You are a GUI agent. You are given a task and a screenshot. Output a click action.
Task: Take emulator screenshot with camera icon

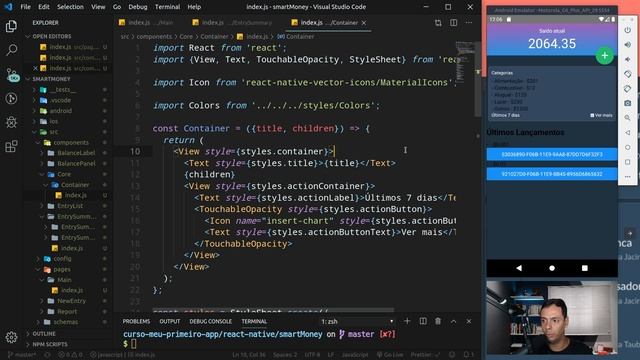click(628, 103)
